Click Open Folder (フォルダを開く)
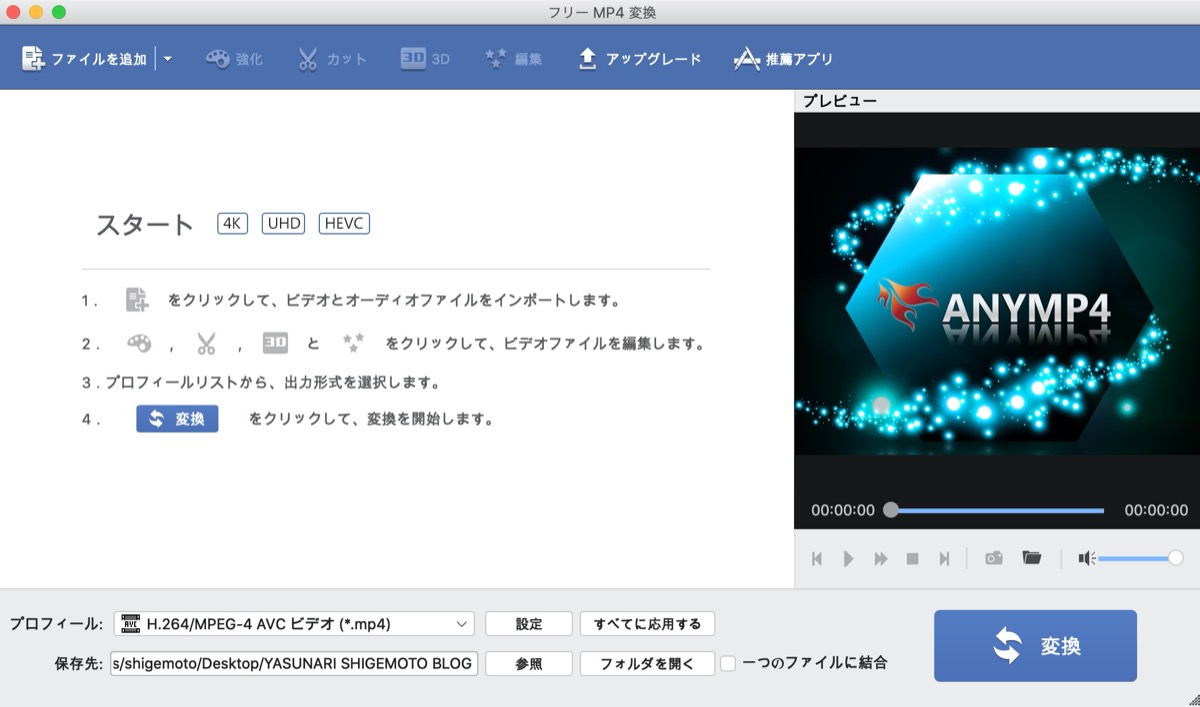1200x707 pixels. pyautogui.click(x=647, y=664)
